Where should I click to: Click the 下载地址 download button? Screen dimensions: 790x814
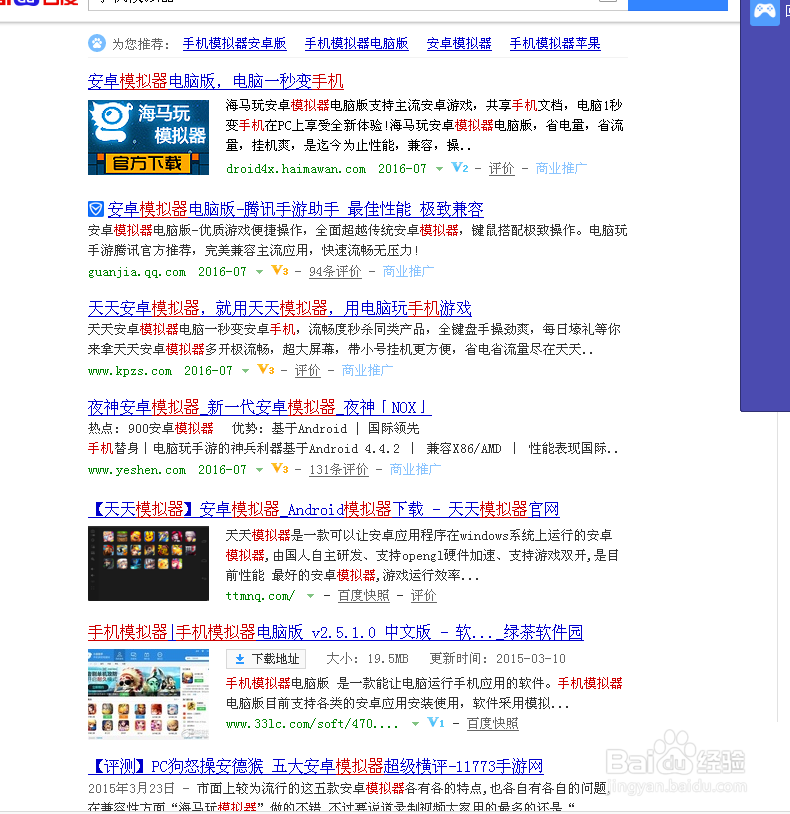(x=266, y=659)
